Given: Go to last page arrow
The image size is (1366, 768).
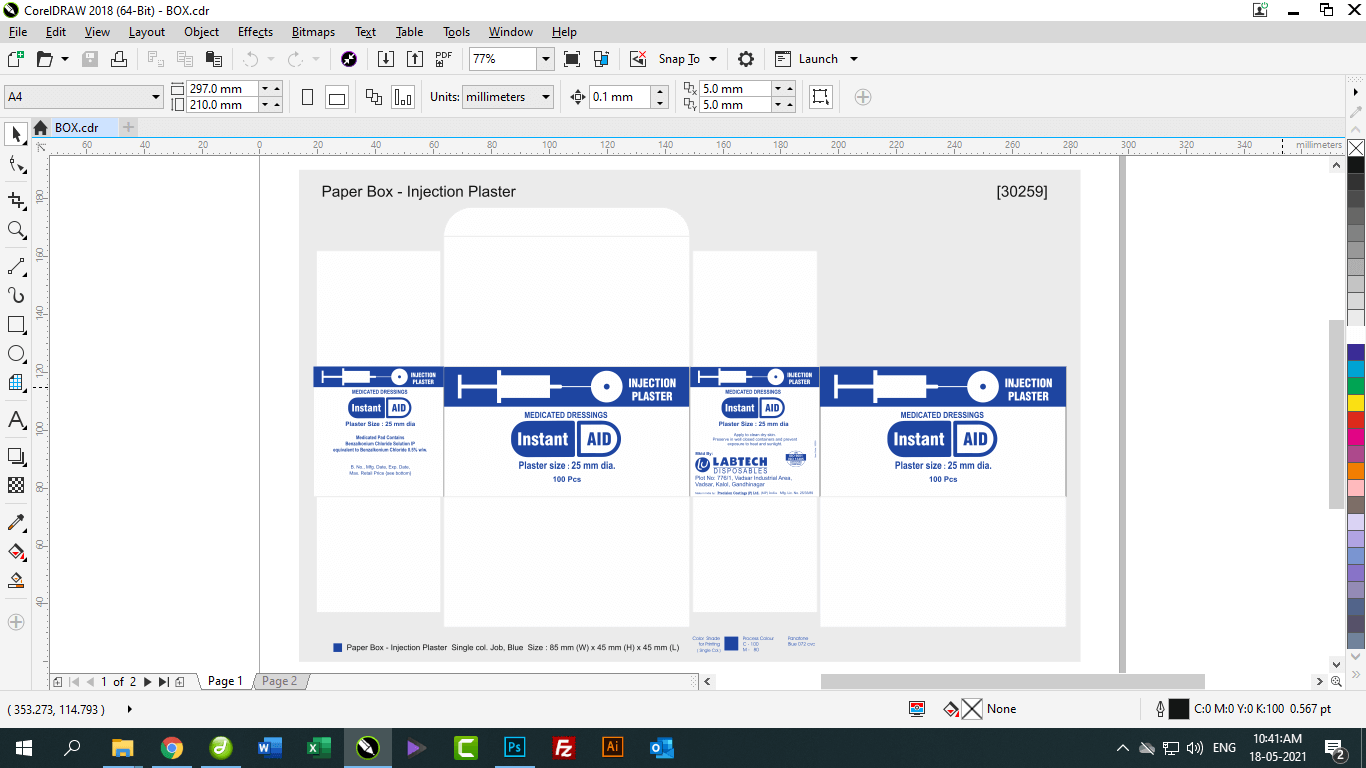Looking at the screenshot, I should [x=163, y=681].
